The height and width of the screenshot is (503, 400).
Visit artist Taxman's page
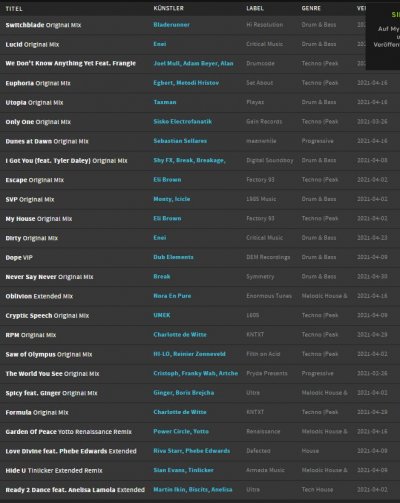click(165, 102)
